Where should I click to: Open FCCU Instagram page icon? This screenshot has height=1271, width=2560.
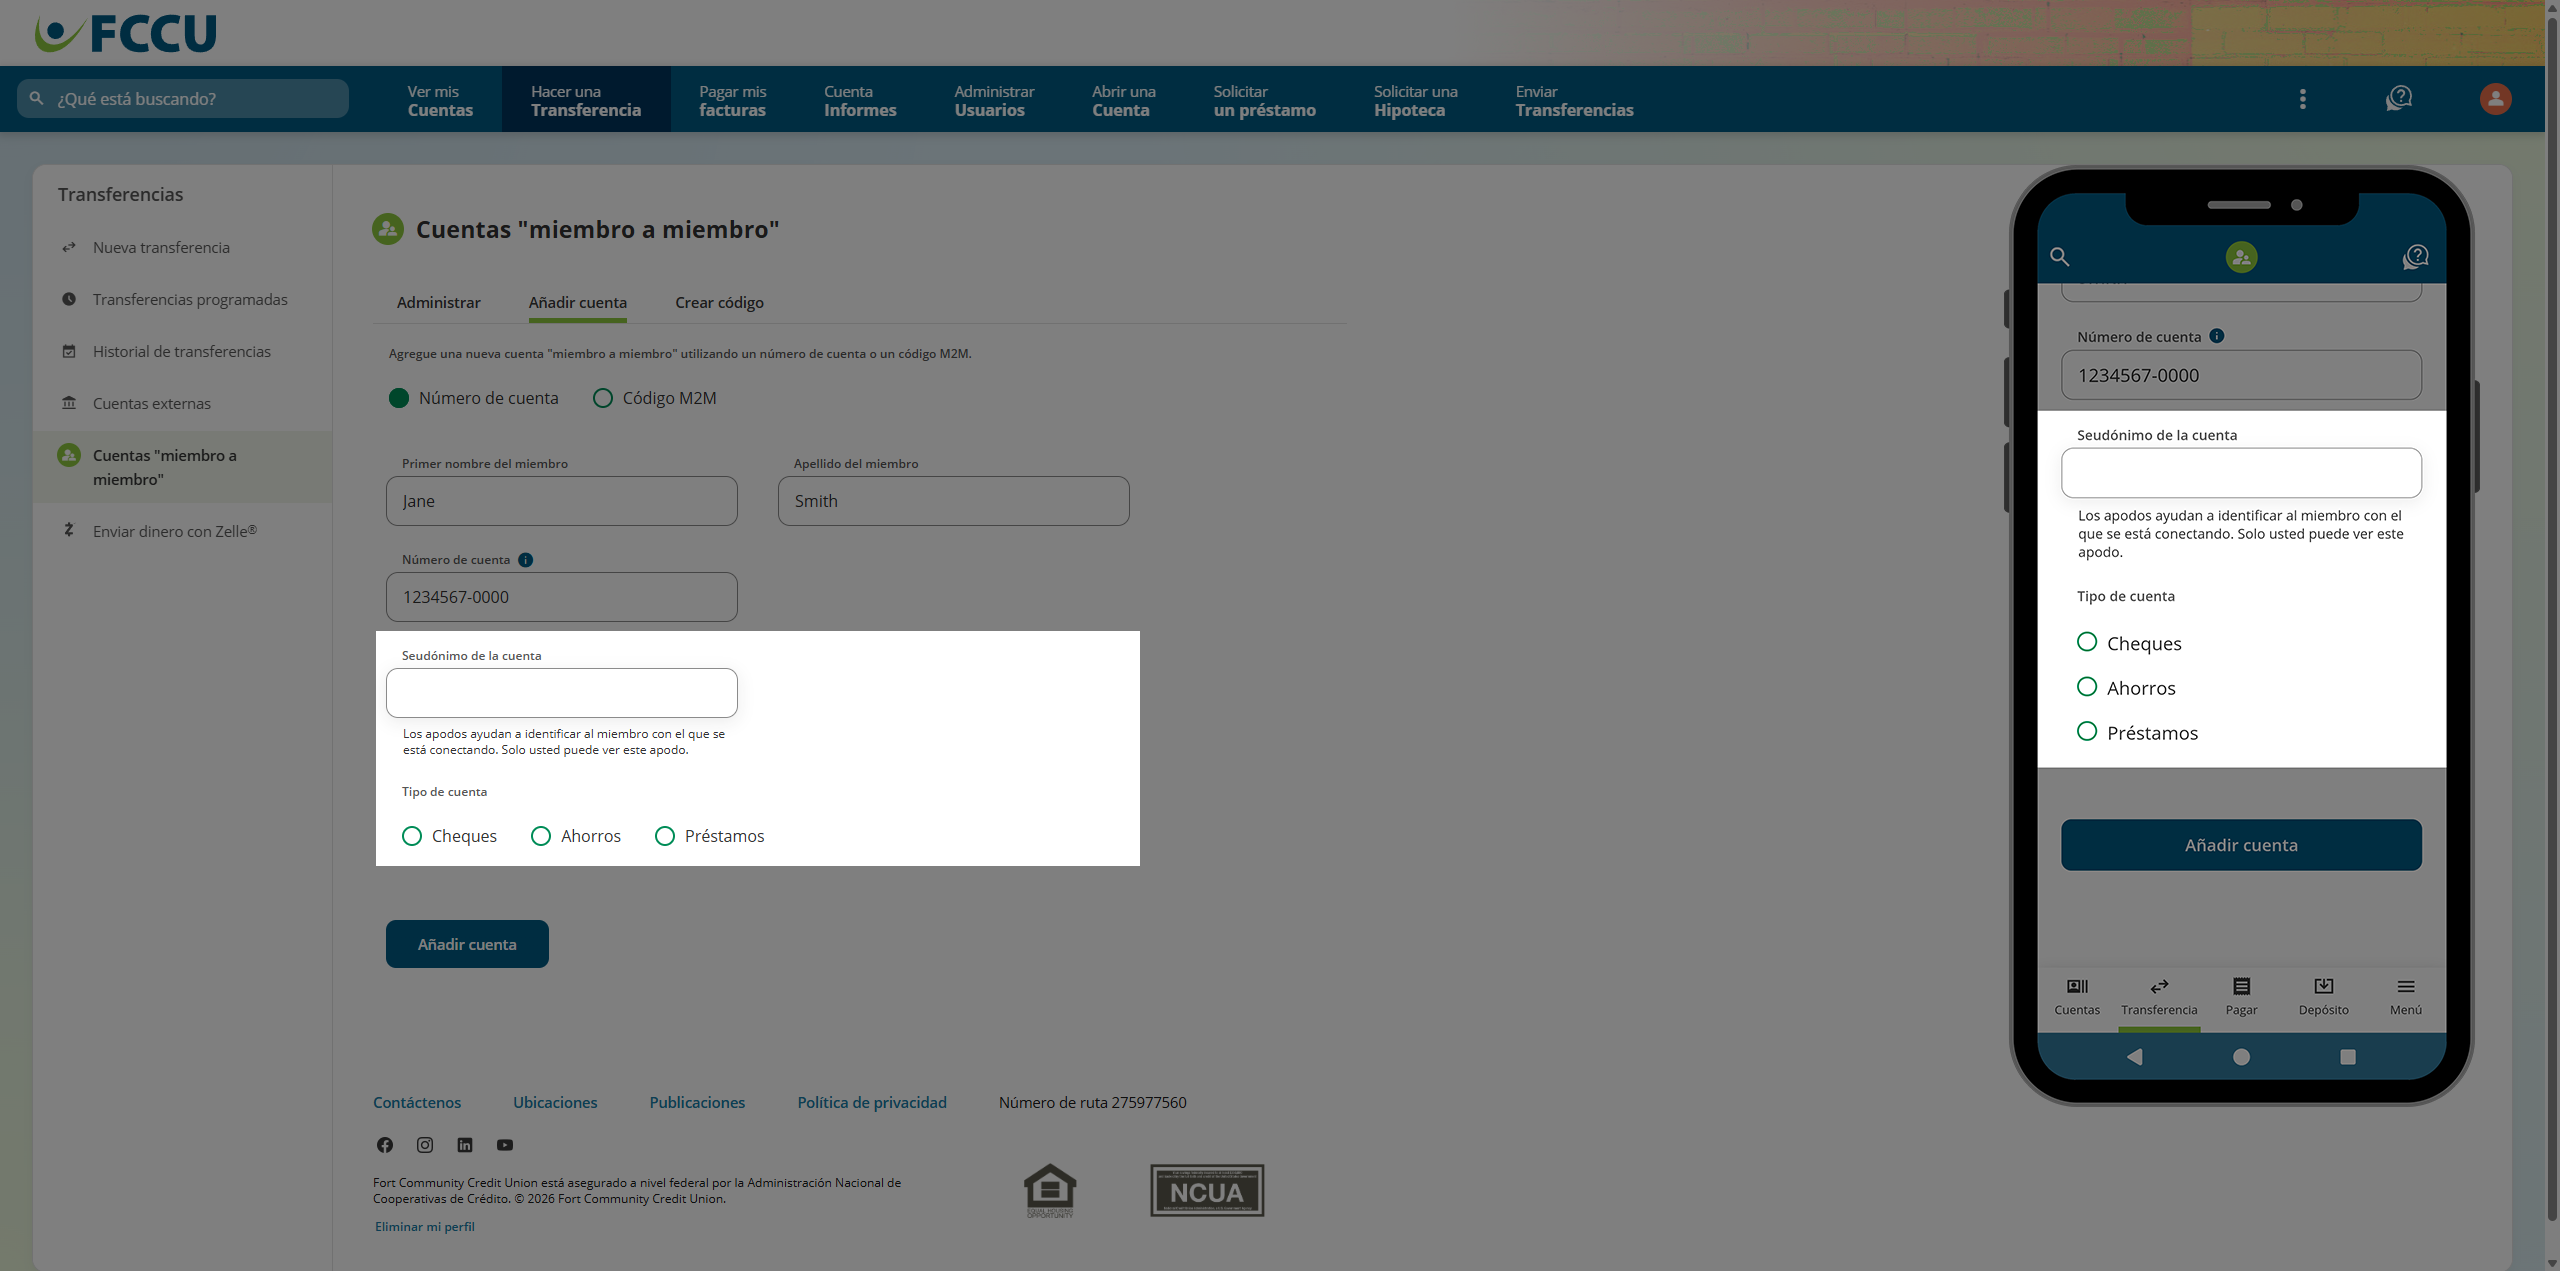point(425,1145)
